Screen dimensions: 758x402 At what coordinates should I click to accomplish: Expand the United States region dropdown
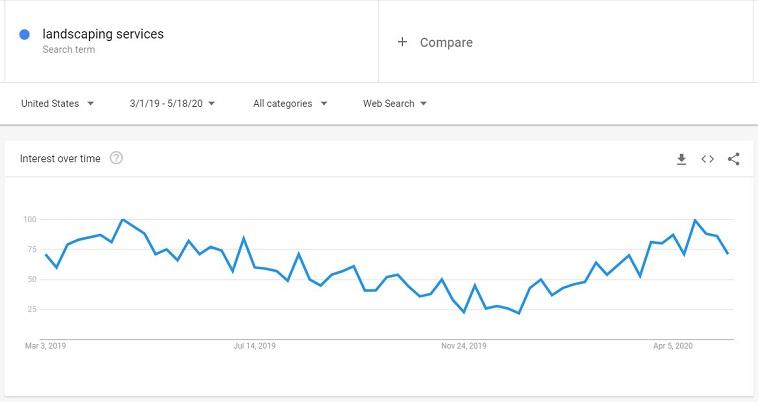58,103
